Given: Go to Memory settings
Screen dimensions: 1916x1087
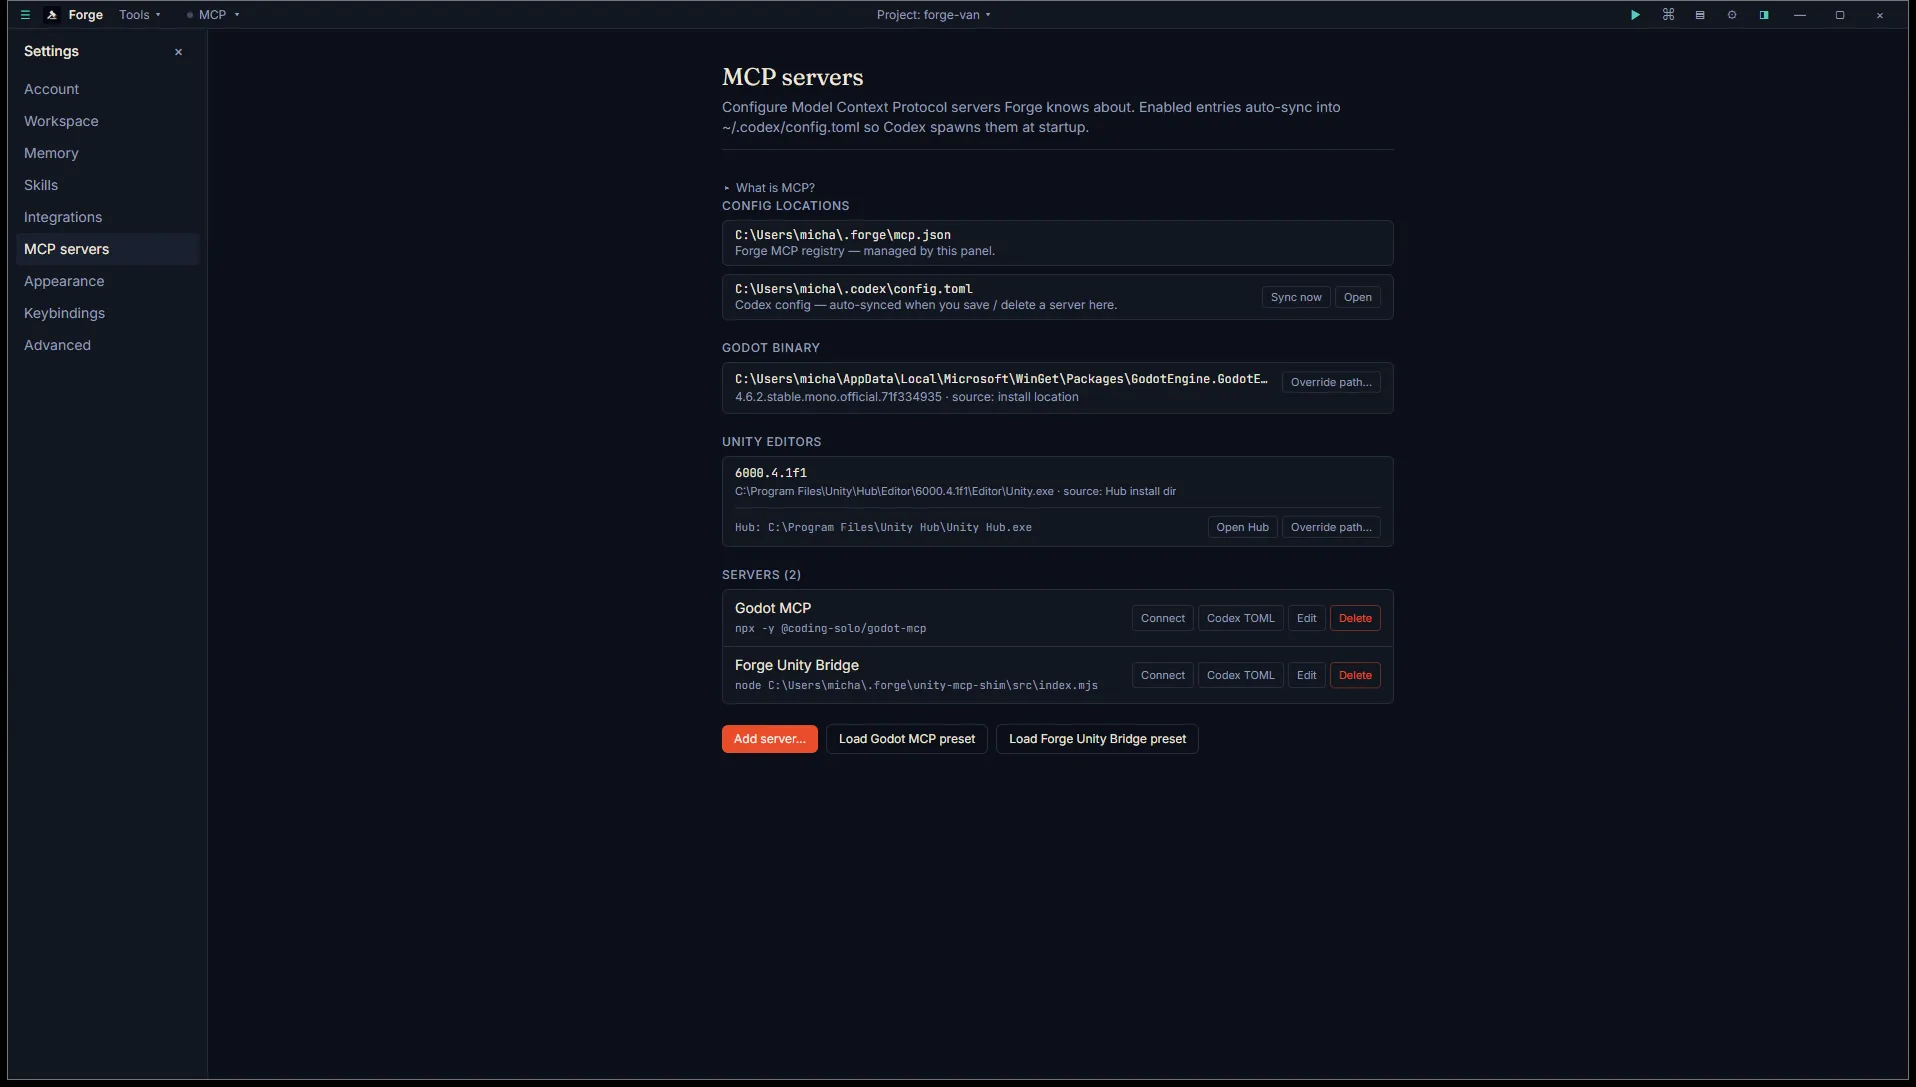Looking at the screenshot, I should 108,153.
